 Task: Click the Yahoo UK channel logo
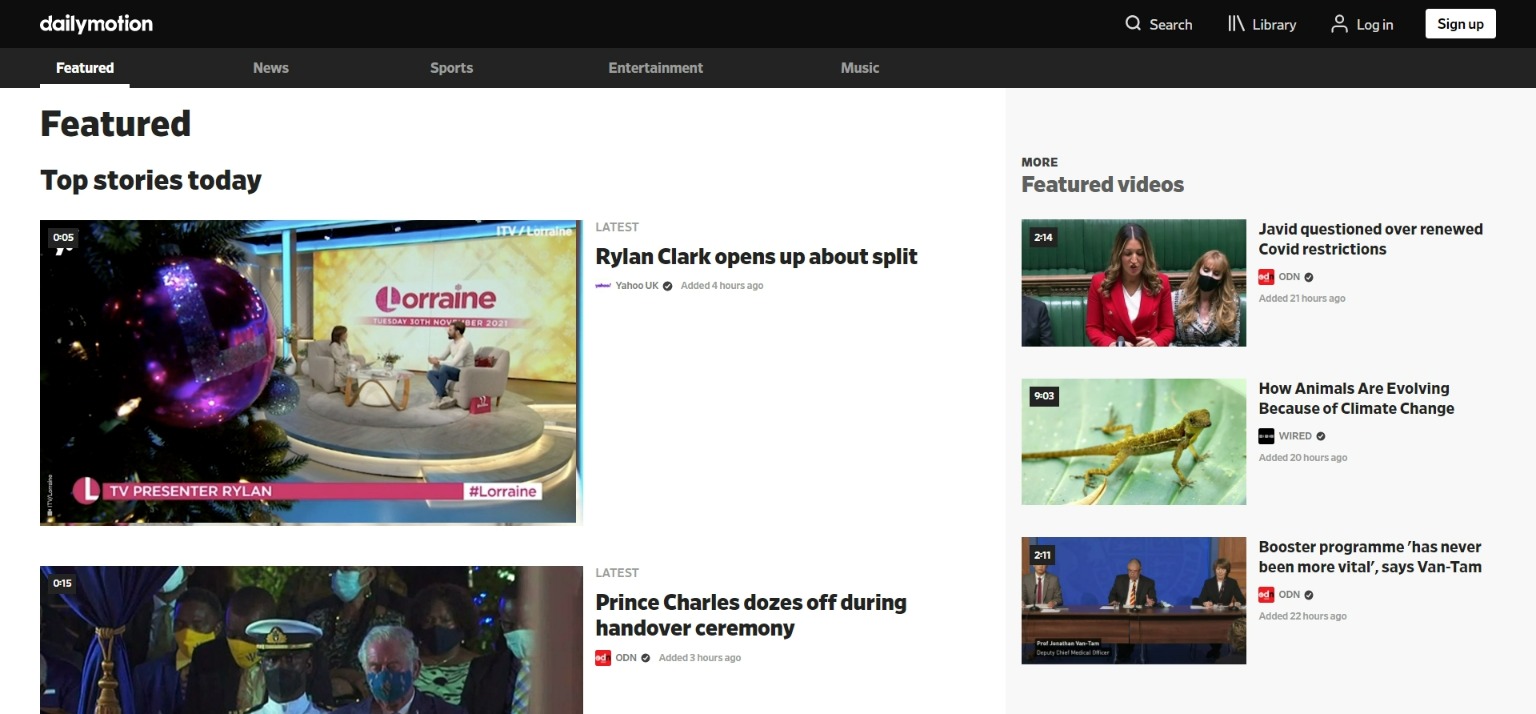[603, 285]
